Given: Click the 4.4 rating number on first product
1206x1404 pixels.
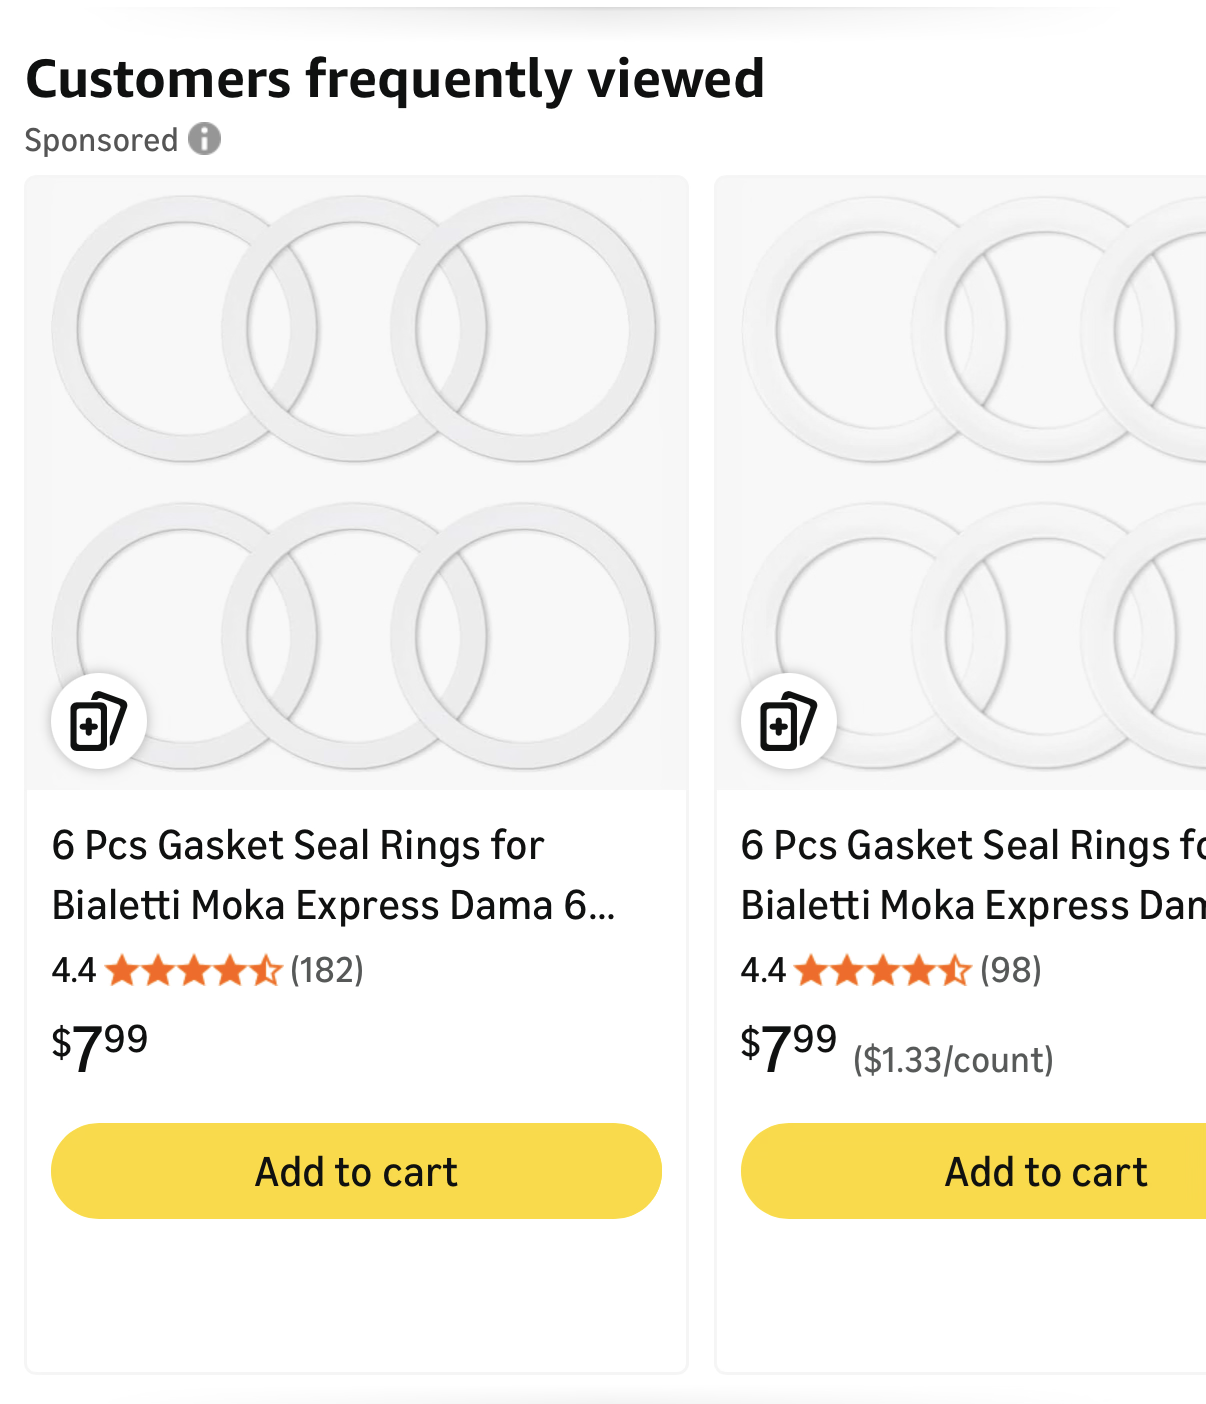Looking at the screenshot, I should [73, 970].
